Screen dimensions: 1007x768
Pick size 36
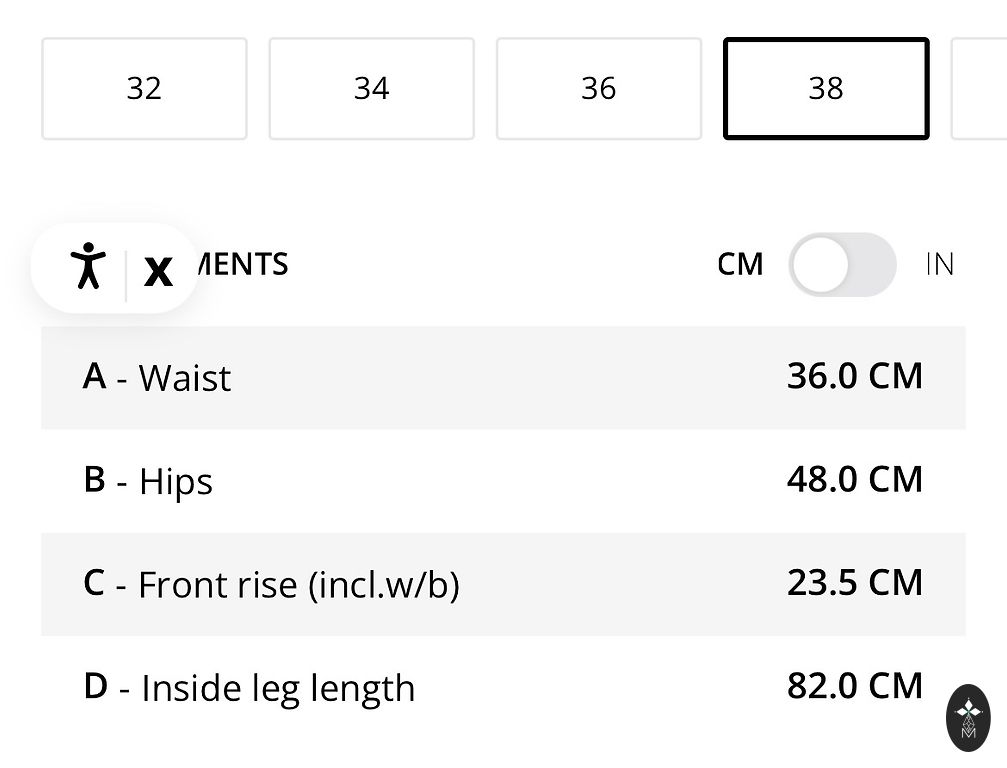pyautogui.click(x=598, y=89)
